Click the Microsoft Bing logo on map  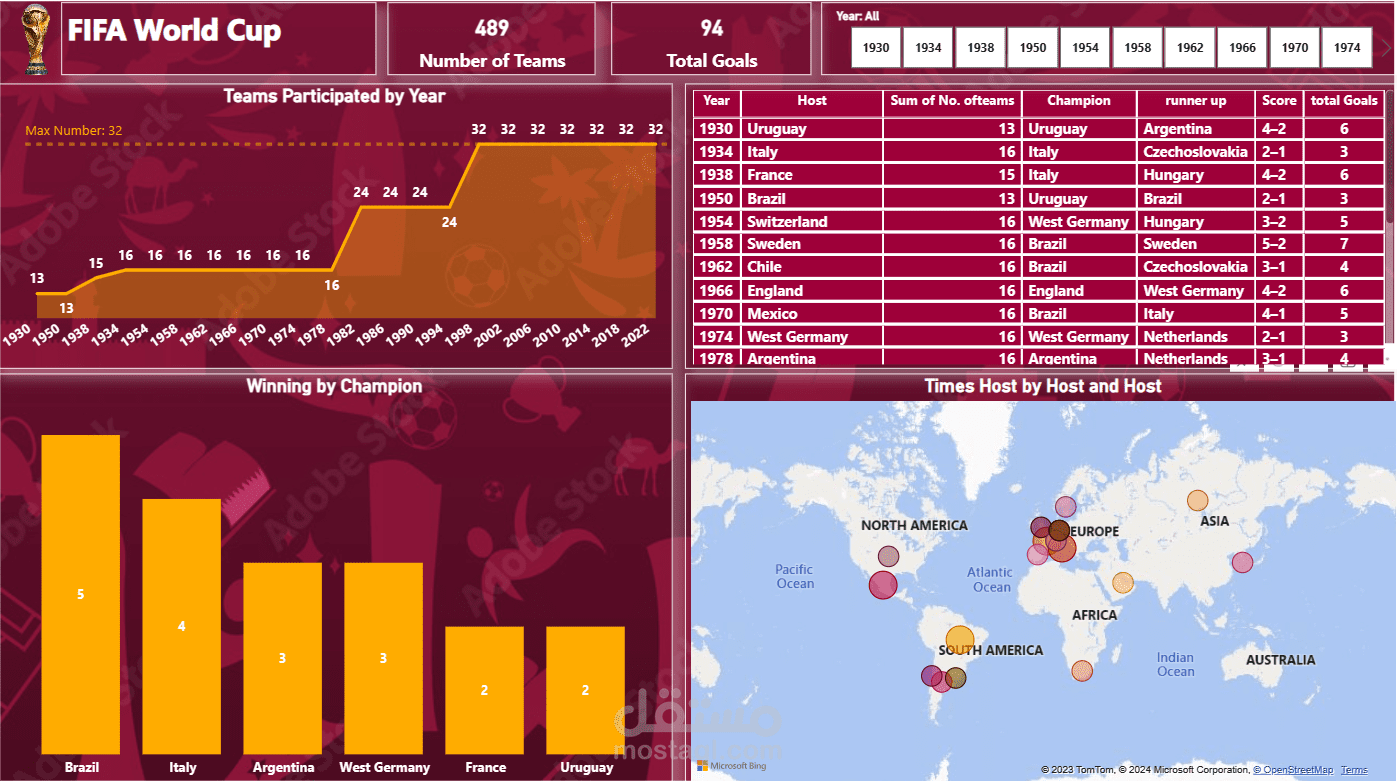tap(731, 765)
